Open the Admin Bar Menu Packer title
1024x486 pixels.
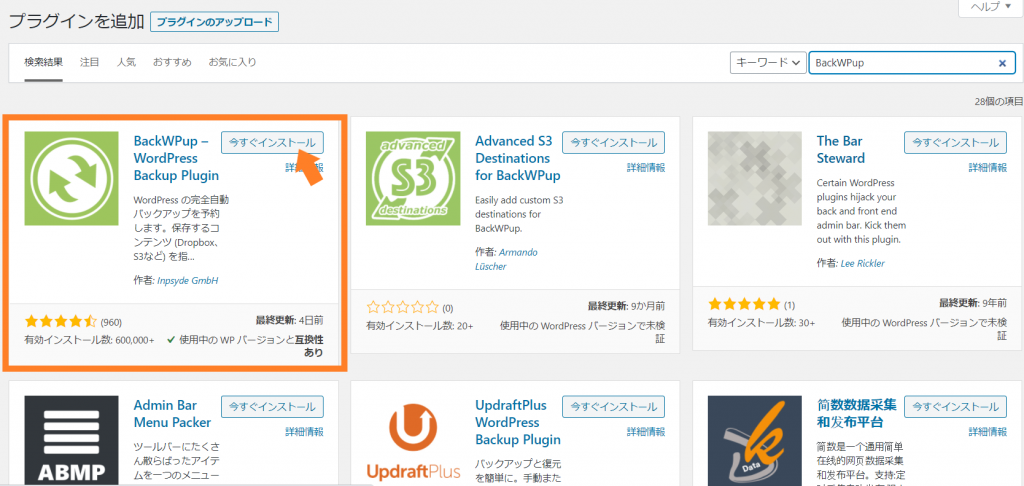click(x=172, y=413)
